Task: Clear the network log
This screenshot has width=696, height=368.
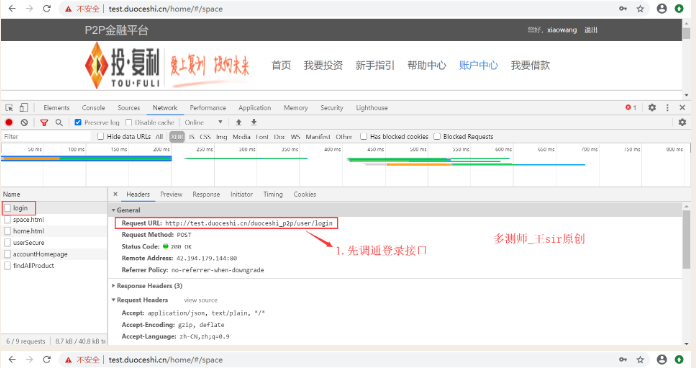Action: (x=24, y=122)
